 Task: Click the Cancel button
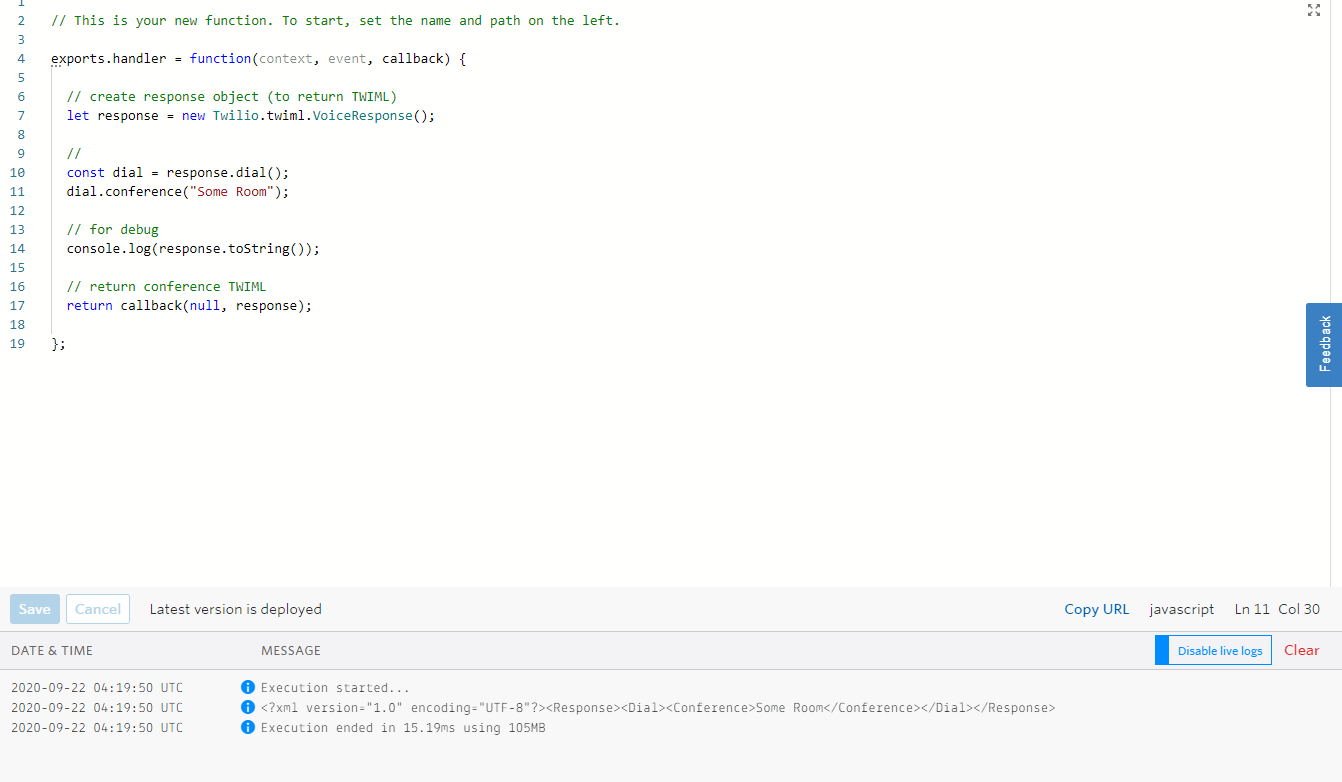click(x=98, y=609)
